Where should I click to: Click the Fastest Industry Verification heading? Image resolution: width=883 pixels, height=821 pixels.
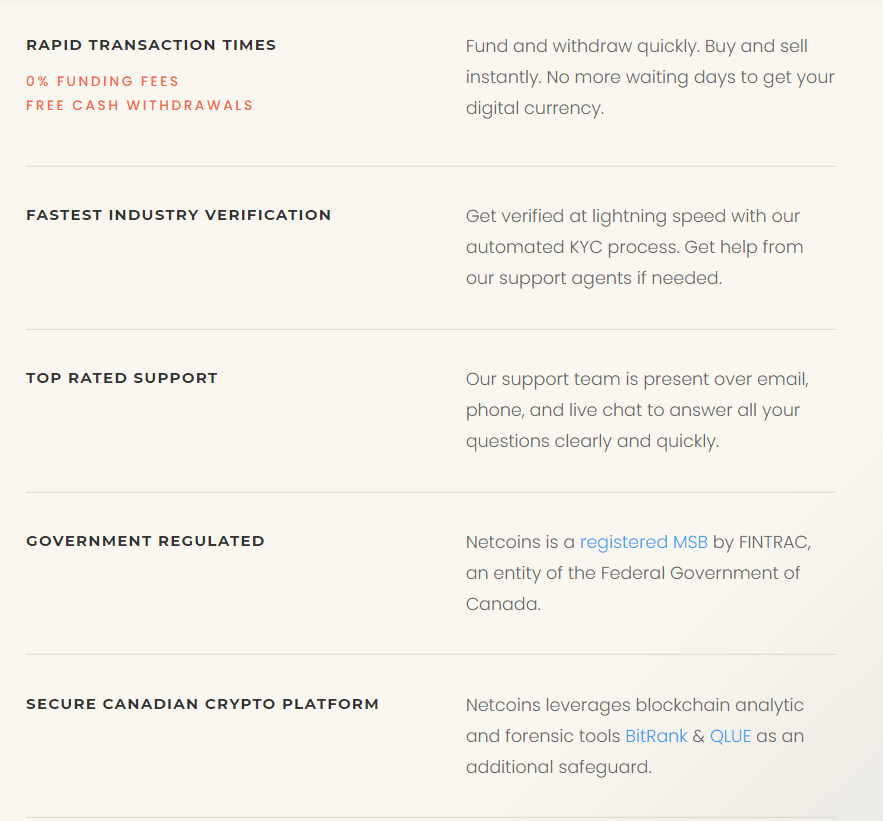178,215
